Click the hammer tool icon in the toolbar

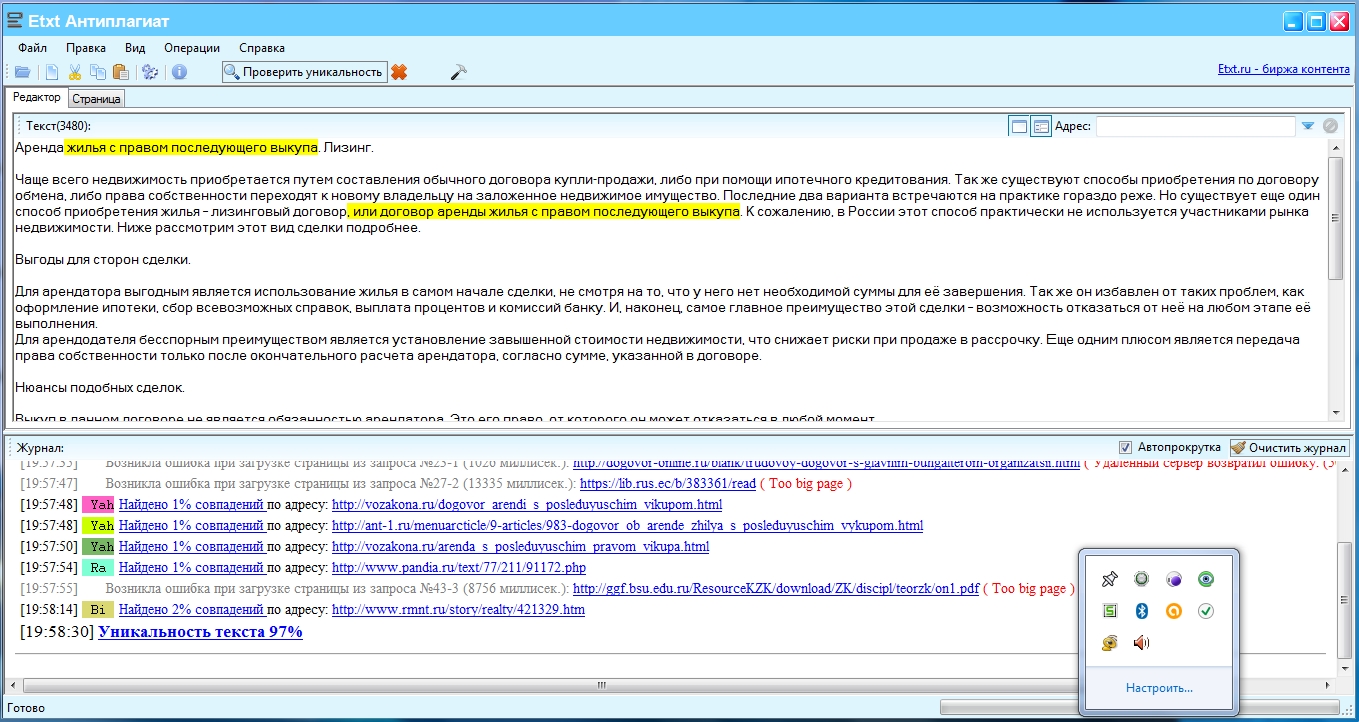click(x=459, y=72)
